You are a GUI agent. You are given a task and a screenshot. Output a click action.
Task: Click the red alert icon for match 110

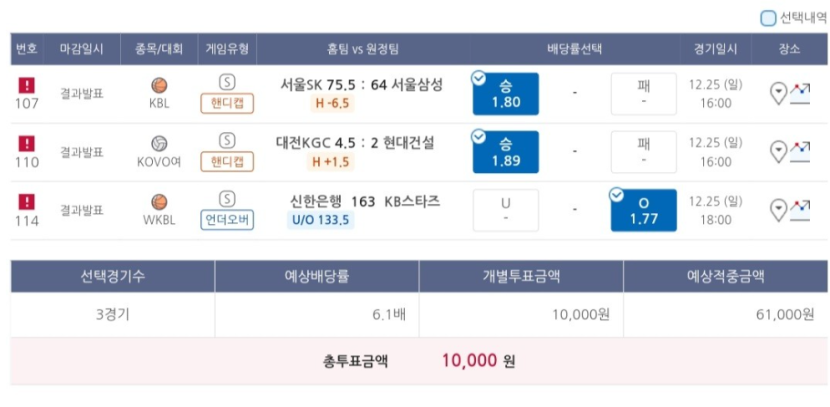26,143
